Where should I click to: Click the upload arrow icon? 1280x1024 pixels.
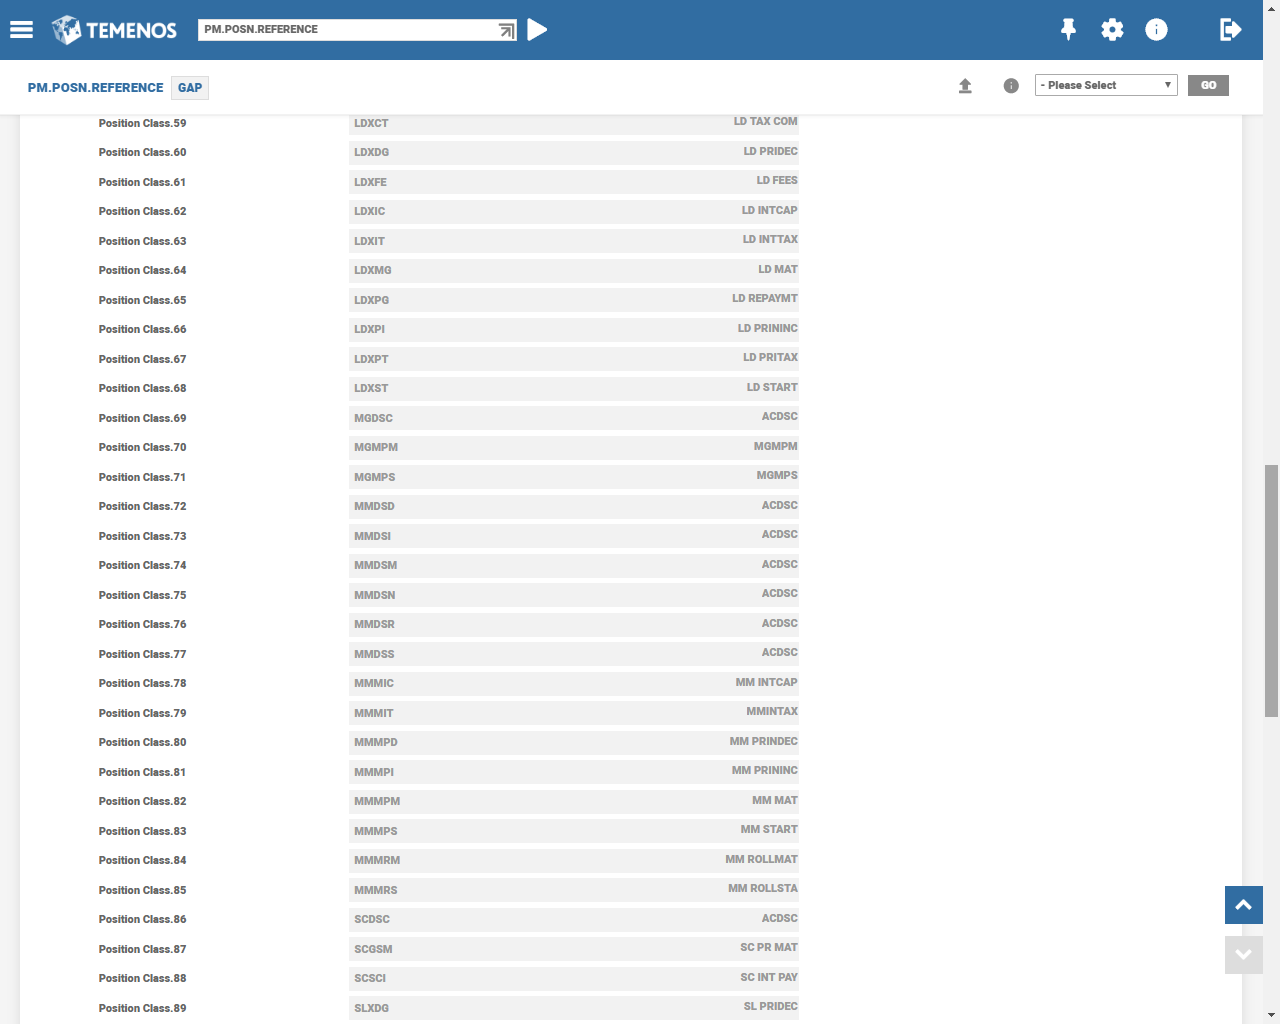click(x=965, y=86)
